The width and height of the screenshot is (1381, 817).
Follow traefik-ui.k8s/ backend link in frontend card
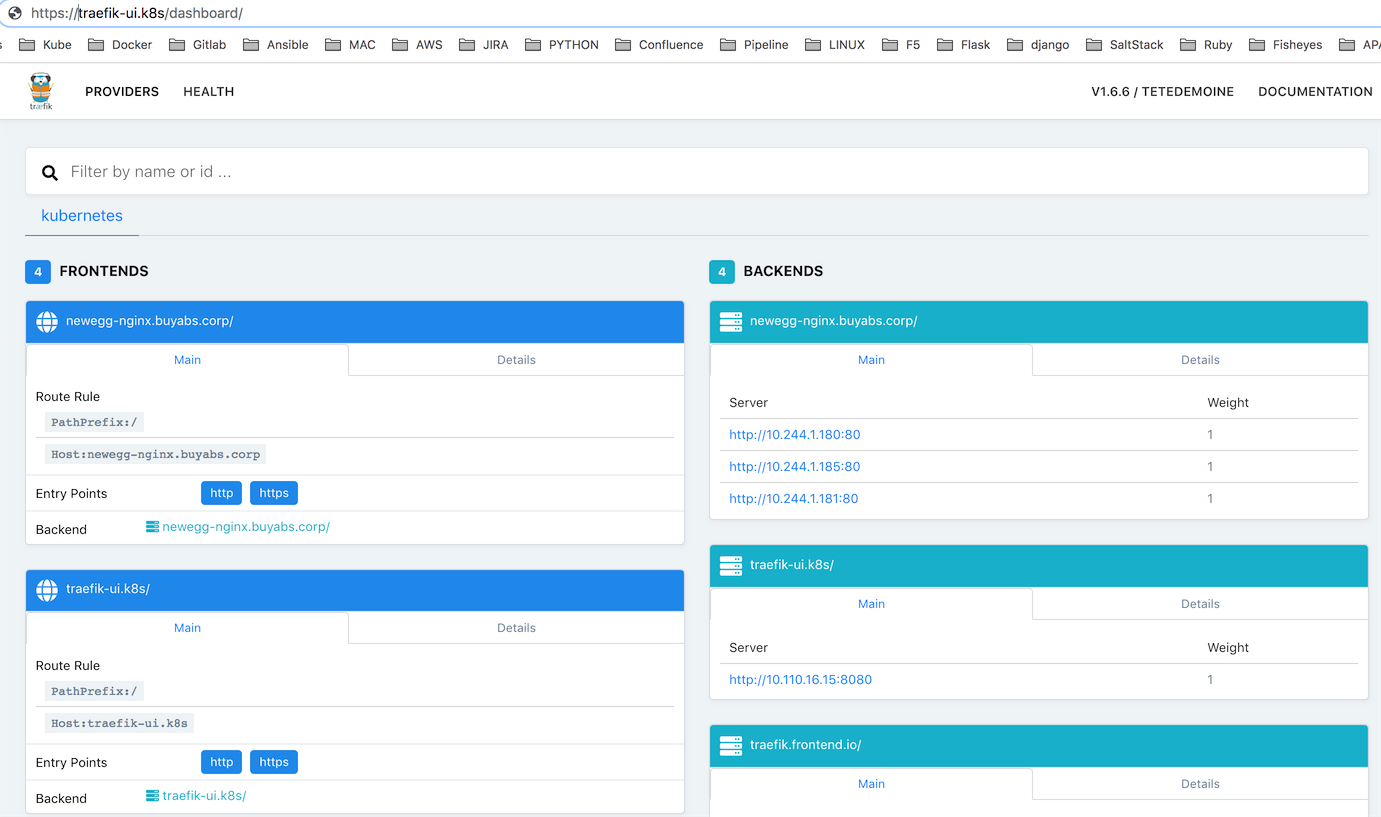click(196, 796)
